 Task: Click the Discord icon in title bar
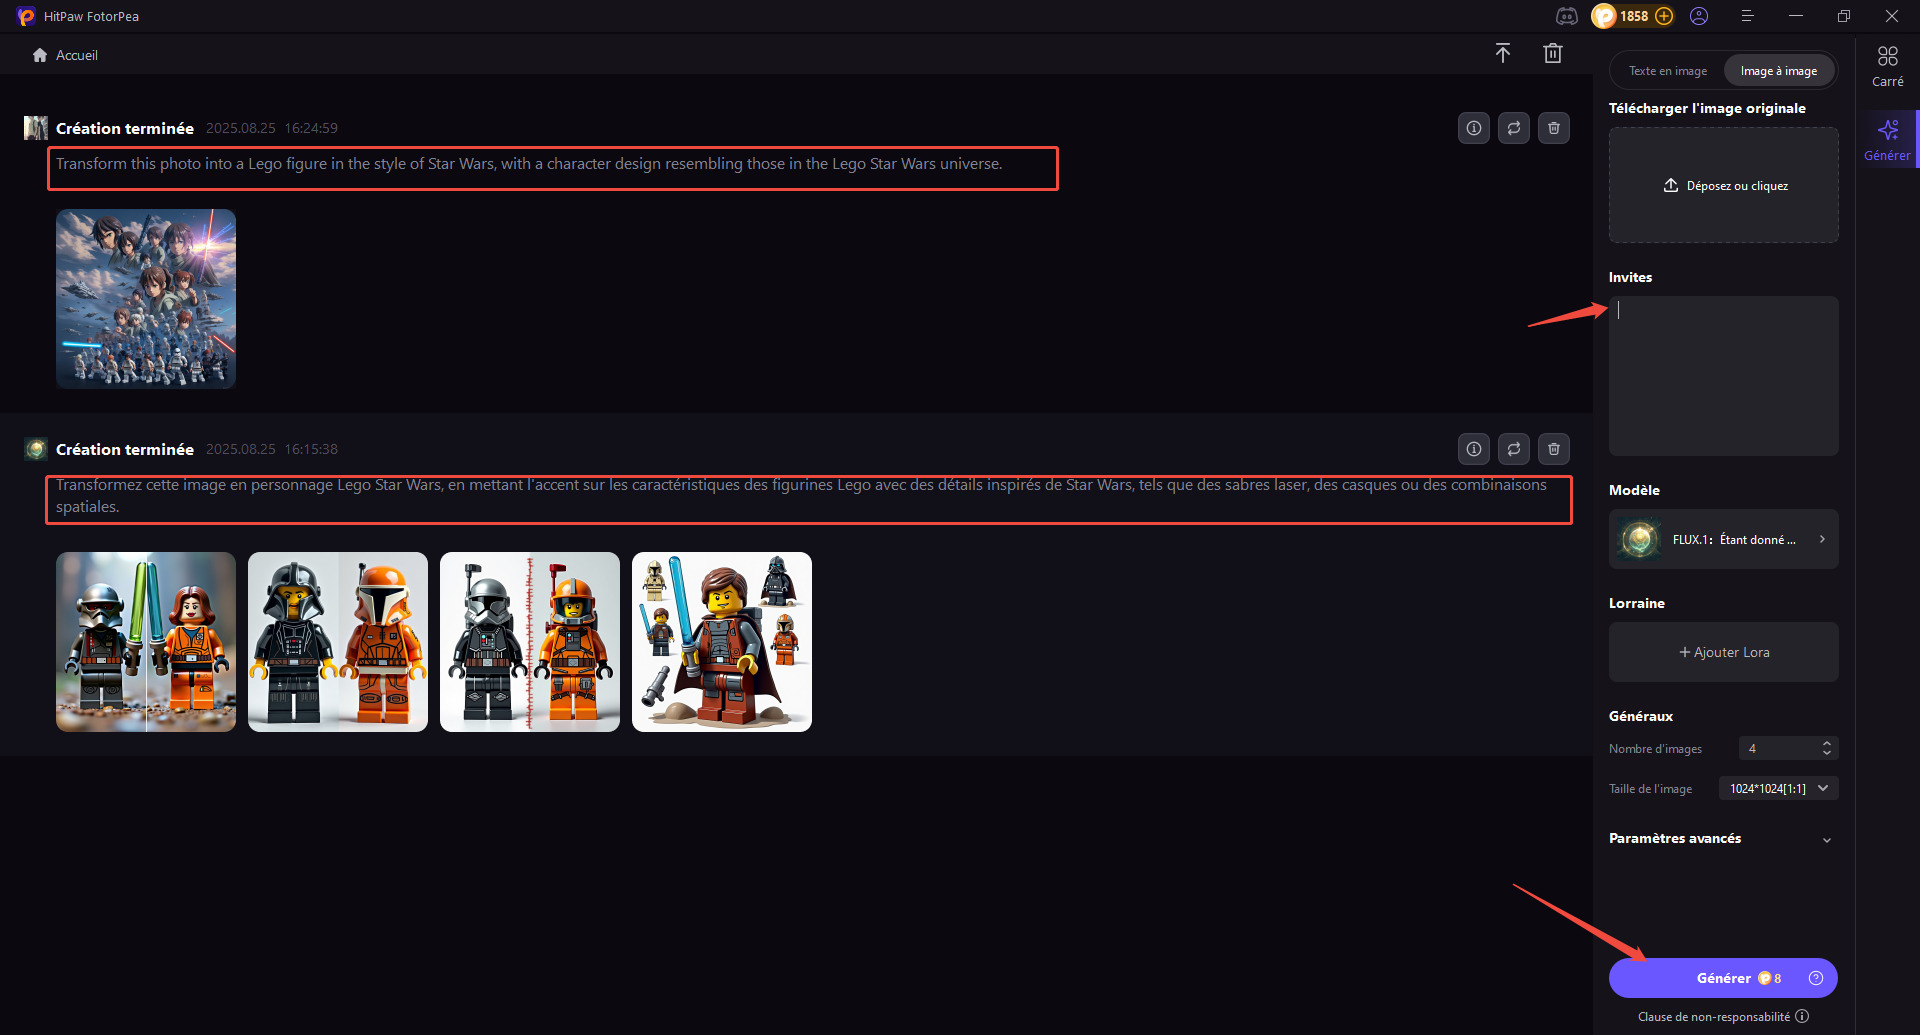(1566, 16)
